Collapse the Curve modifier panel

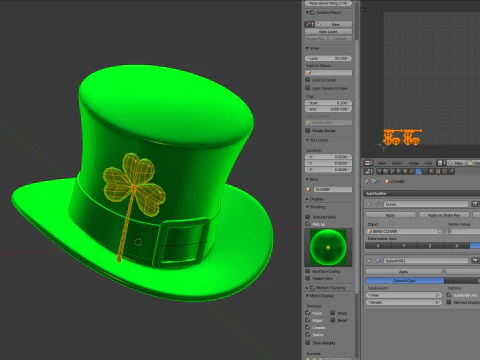(369, 204)
